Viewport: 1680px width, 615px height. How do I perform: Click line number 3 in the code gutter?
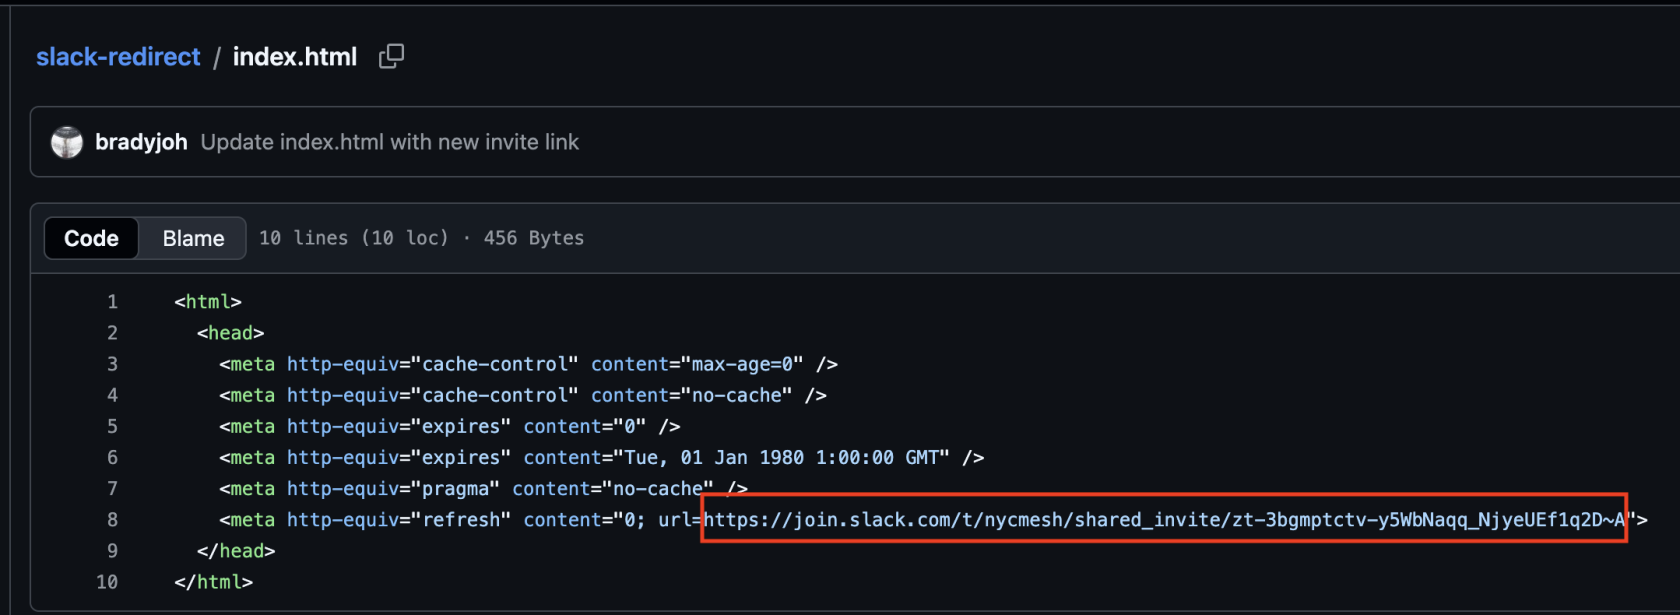[x=112, y=364]
